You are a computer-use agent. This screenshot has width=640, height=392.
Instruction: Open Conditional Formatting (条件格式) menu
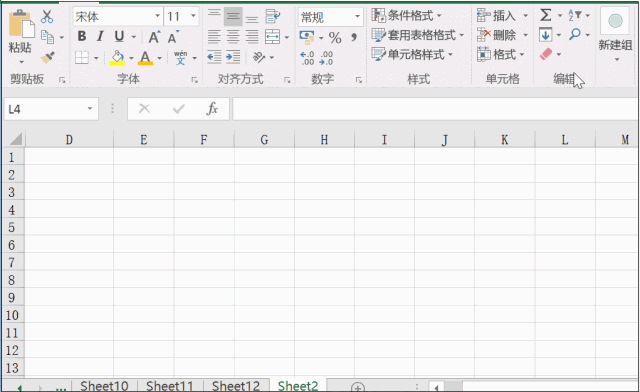[x=407, y=16]
